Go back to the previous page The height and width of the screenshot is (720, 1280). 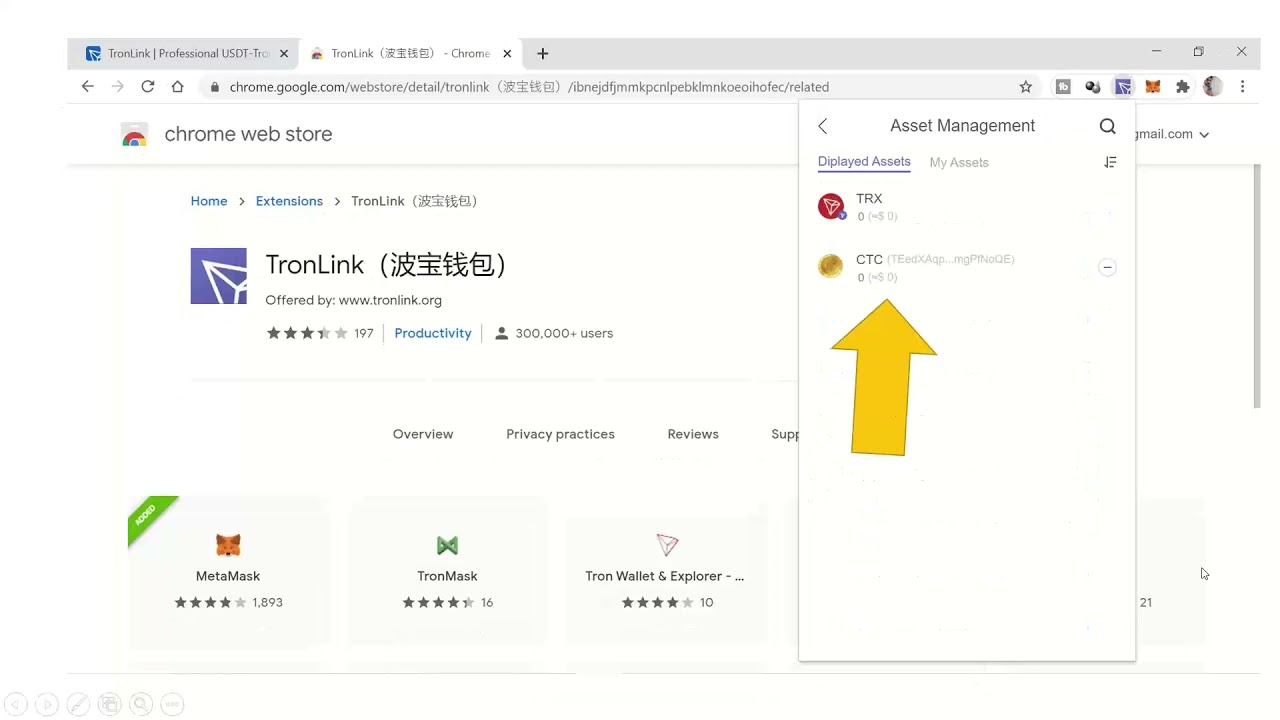[88, 87]
